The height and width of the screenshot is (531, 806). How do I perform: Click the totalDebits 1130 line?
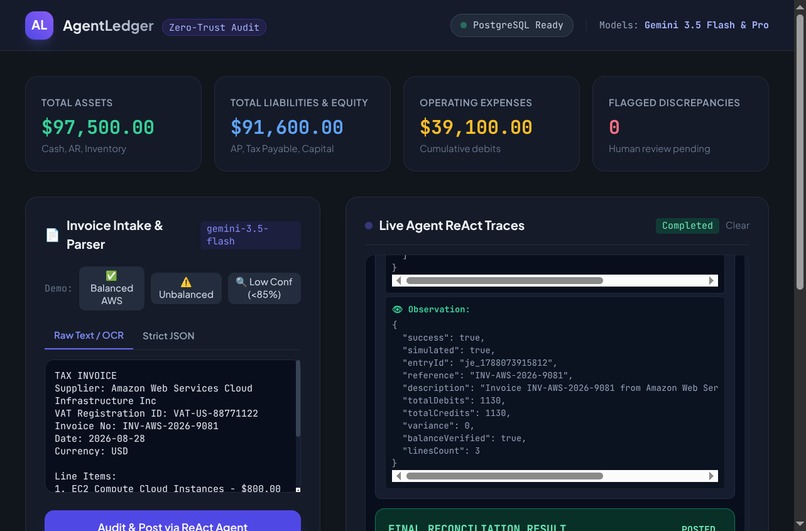[454, 400]
